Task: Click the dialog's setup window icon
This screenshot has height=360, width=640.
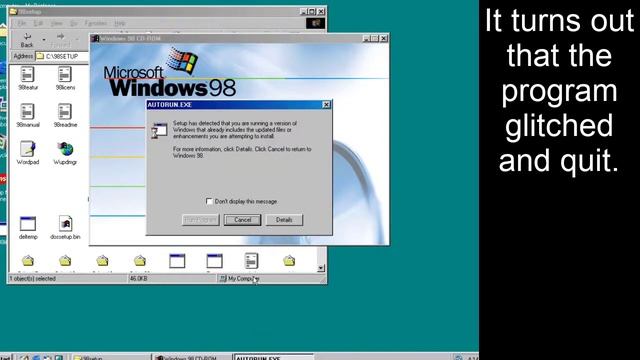Action: pyautogui.click(x=159, y=131)
